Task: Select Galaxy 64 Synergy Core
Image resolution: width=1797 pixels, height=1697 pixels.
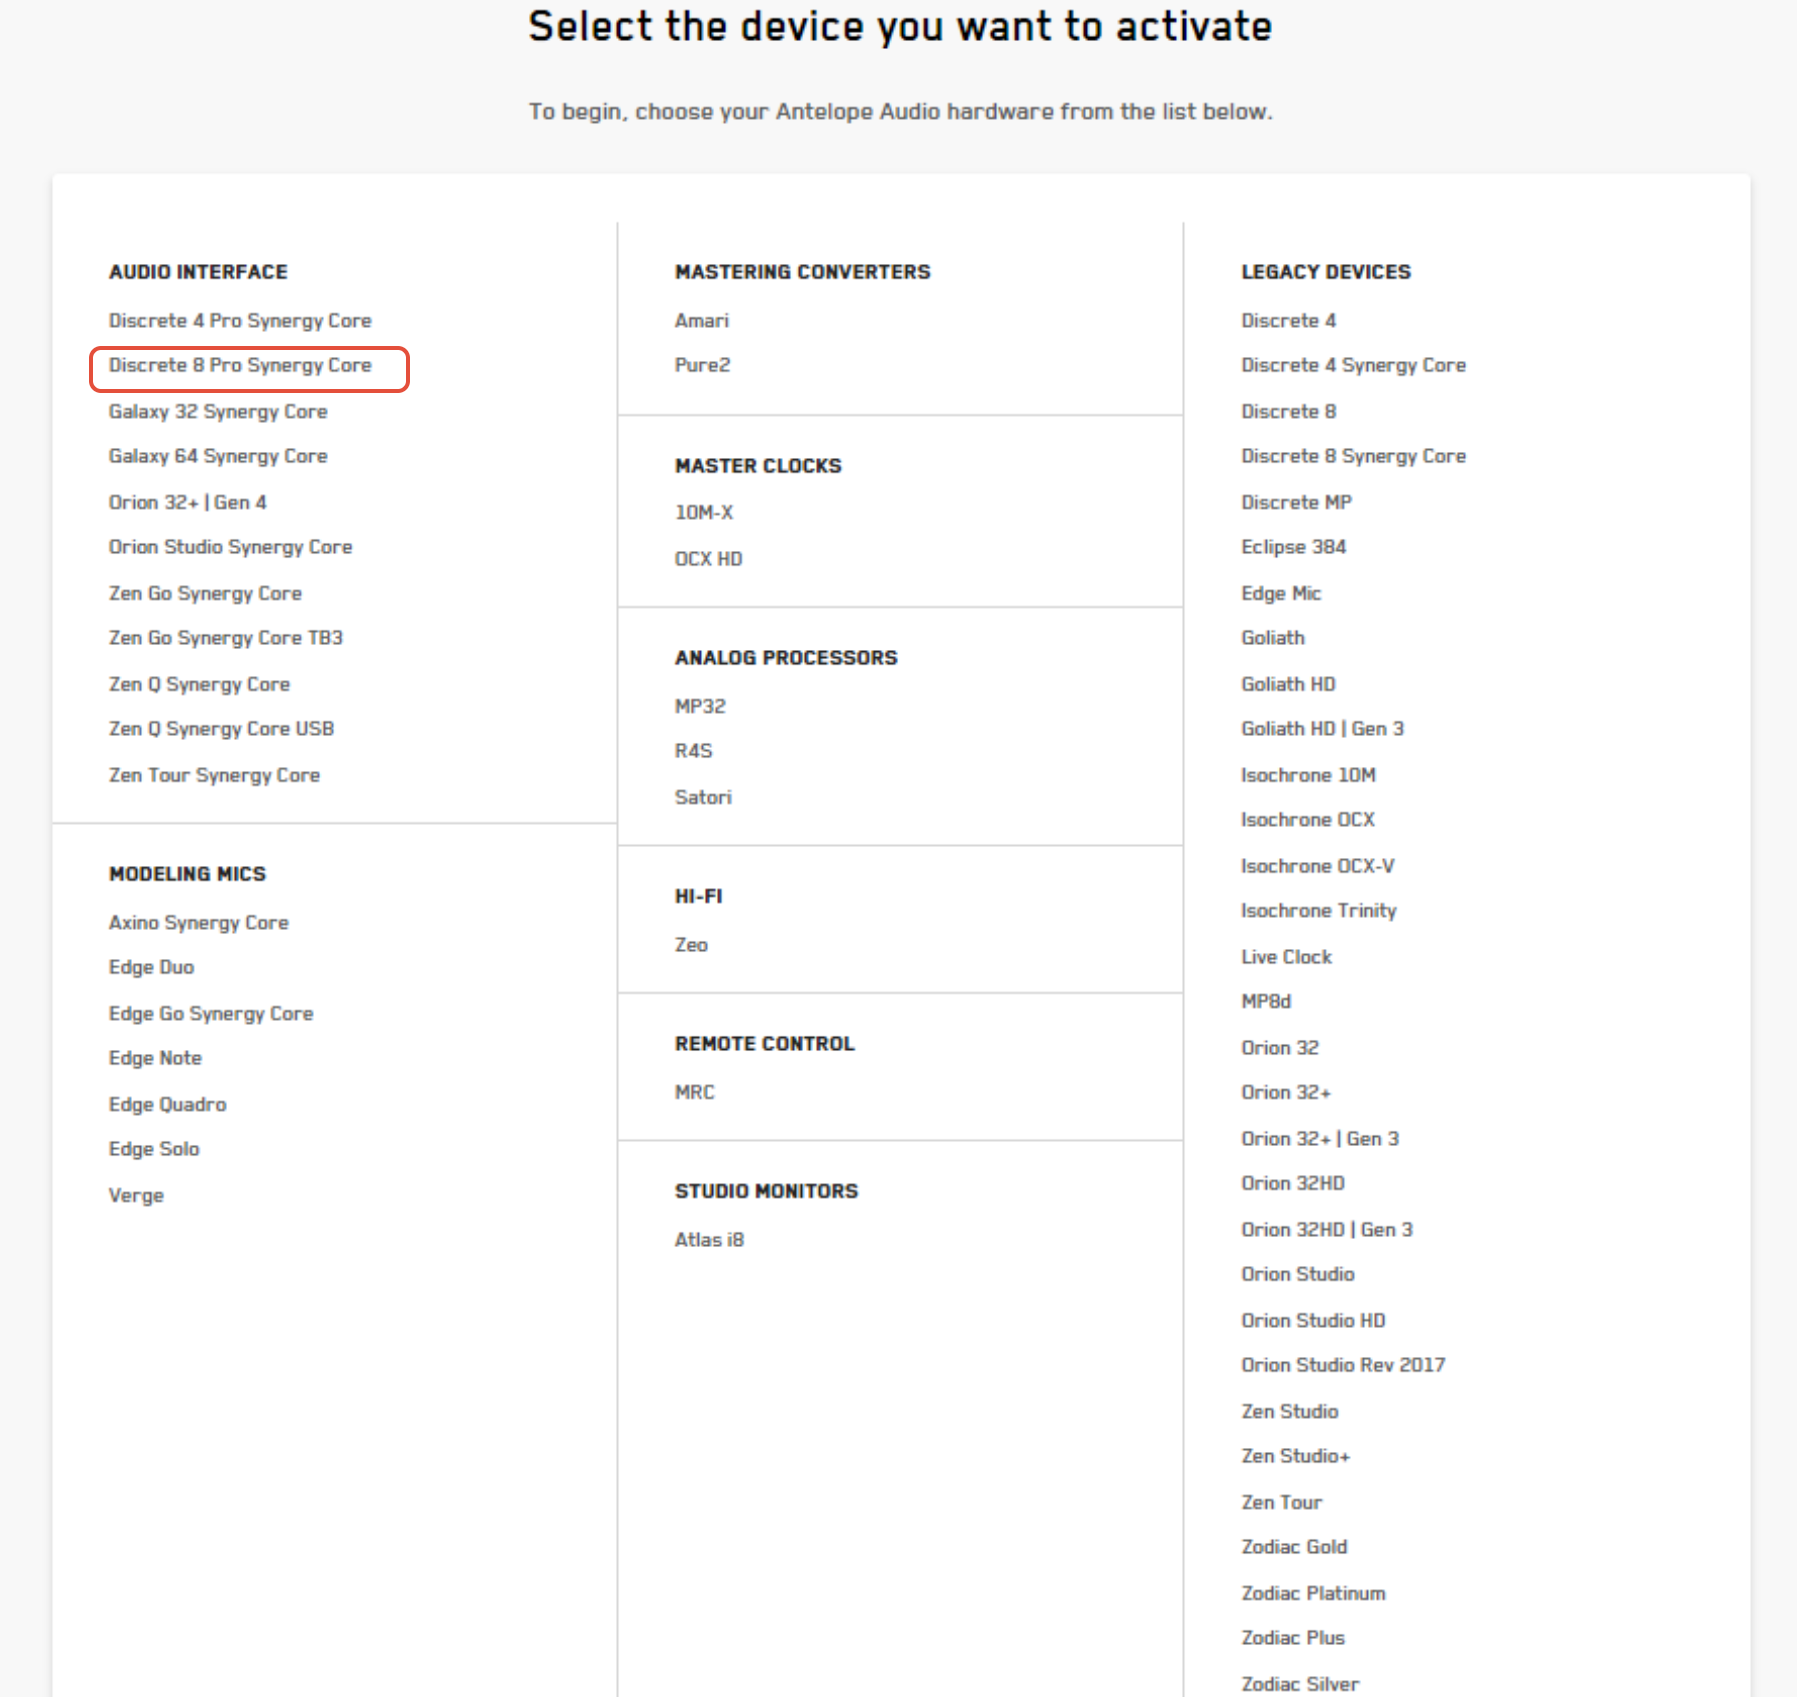Action: tap(218, 456)
